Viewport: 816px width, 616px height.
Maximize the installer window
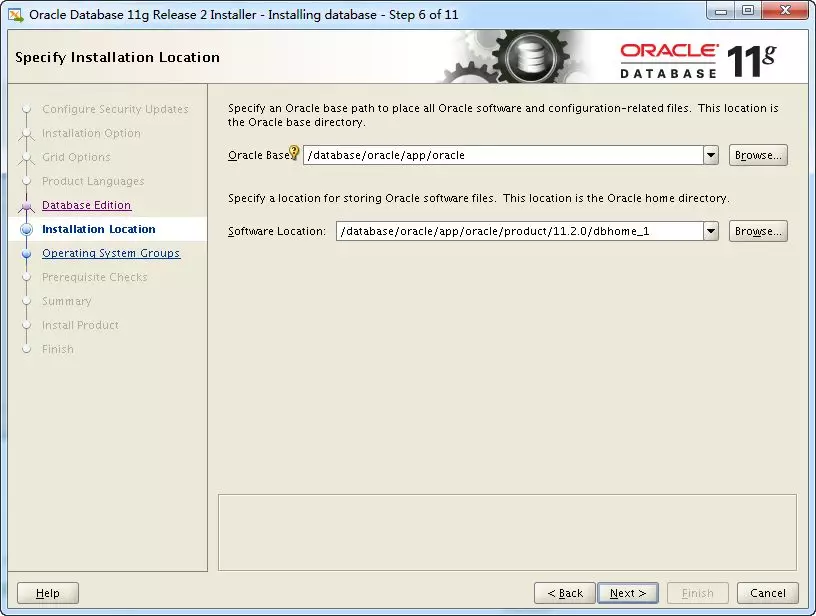[x=748, y=11]
